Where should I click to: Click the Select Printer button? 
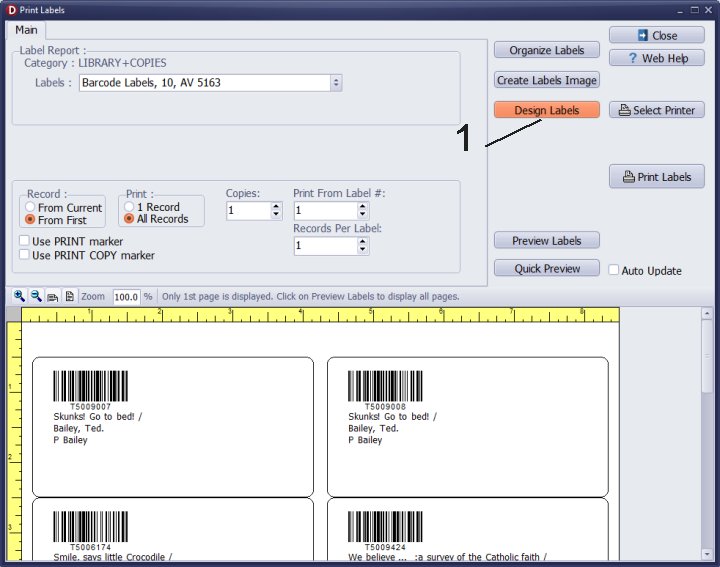click(x=656, y=110)
